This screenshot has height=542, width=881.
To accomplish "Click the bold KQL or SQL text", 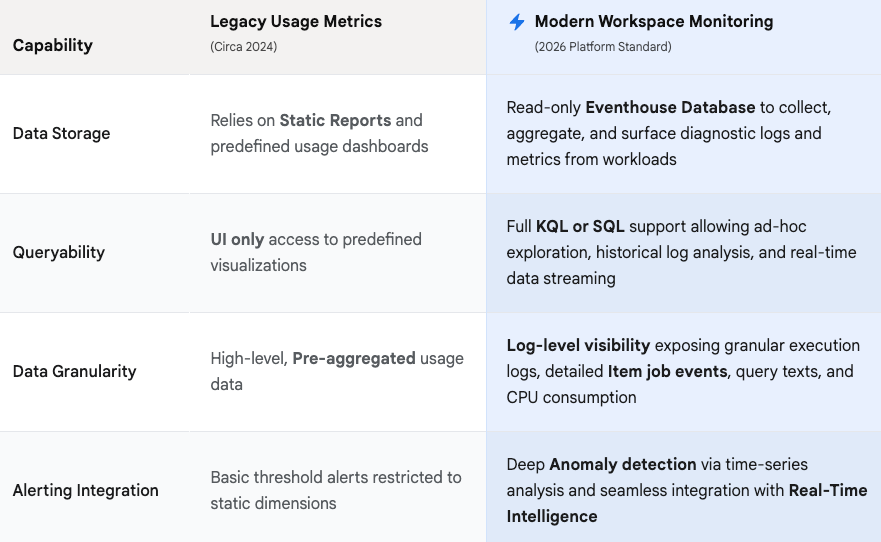I will coord(580,226).
